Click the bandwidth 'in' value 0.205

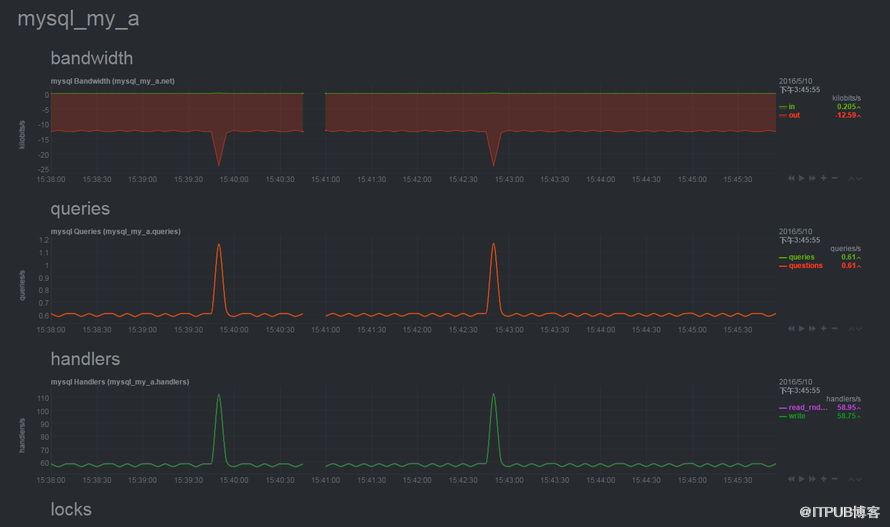848,107
